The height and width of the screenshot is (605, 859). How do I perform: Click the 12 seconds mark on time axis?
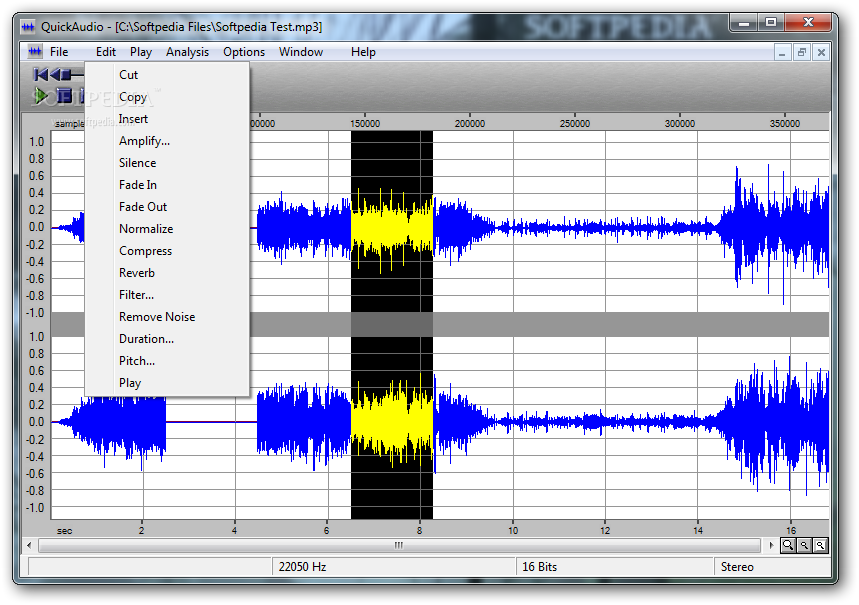pos(605,530)
